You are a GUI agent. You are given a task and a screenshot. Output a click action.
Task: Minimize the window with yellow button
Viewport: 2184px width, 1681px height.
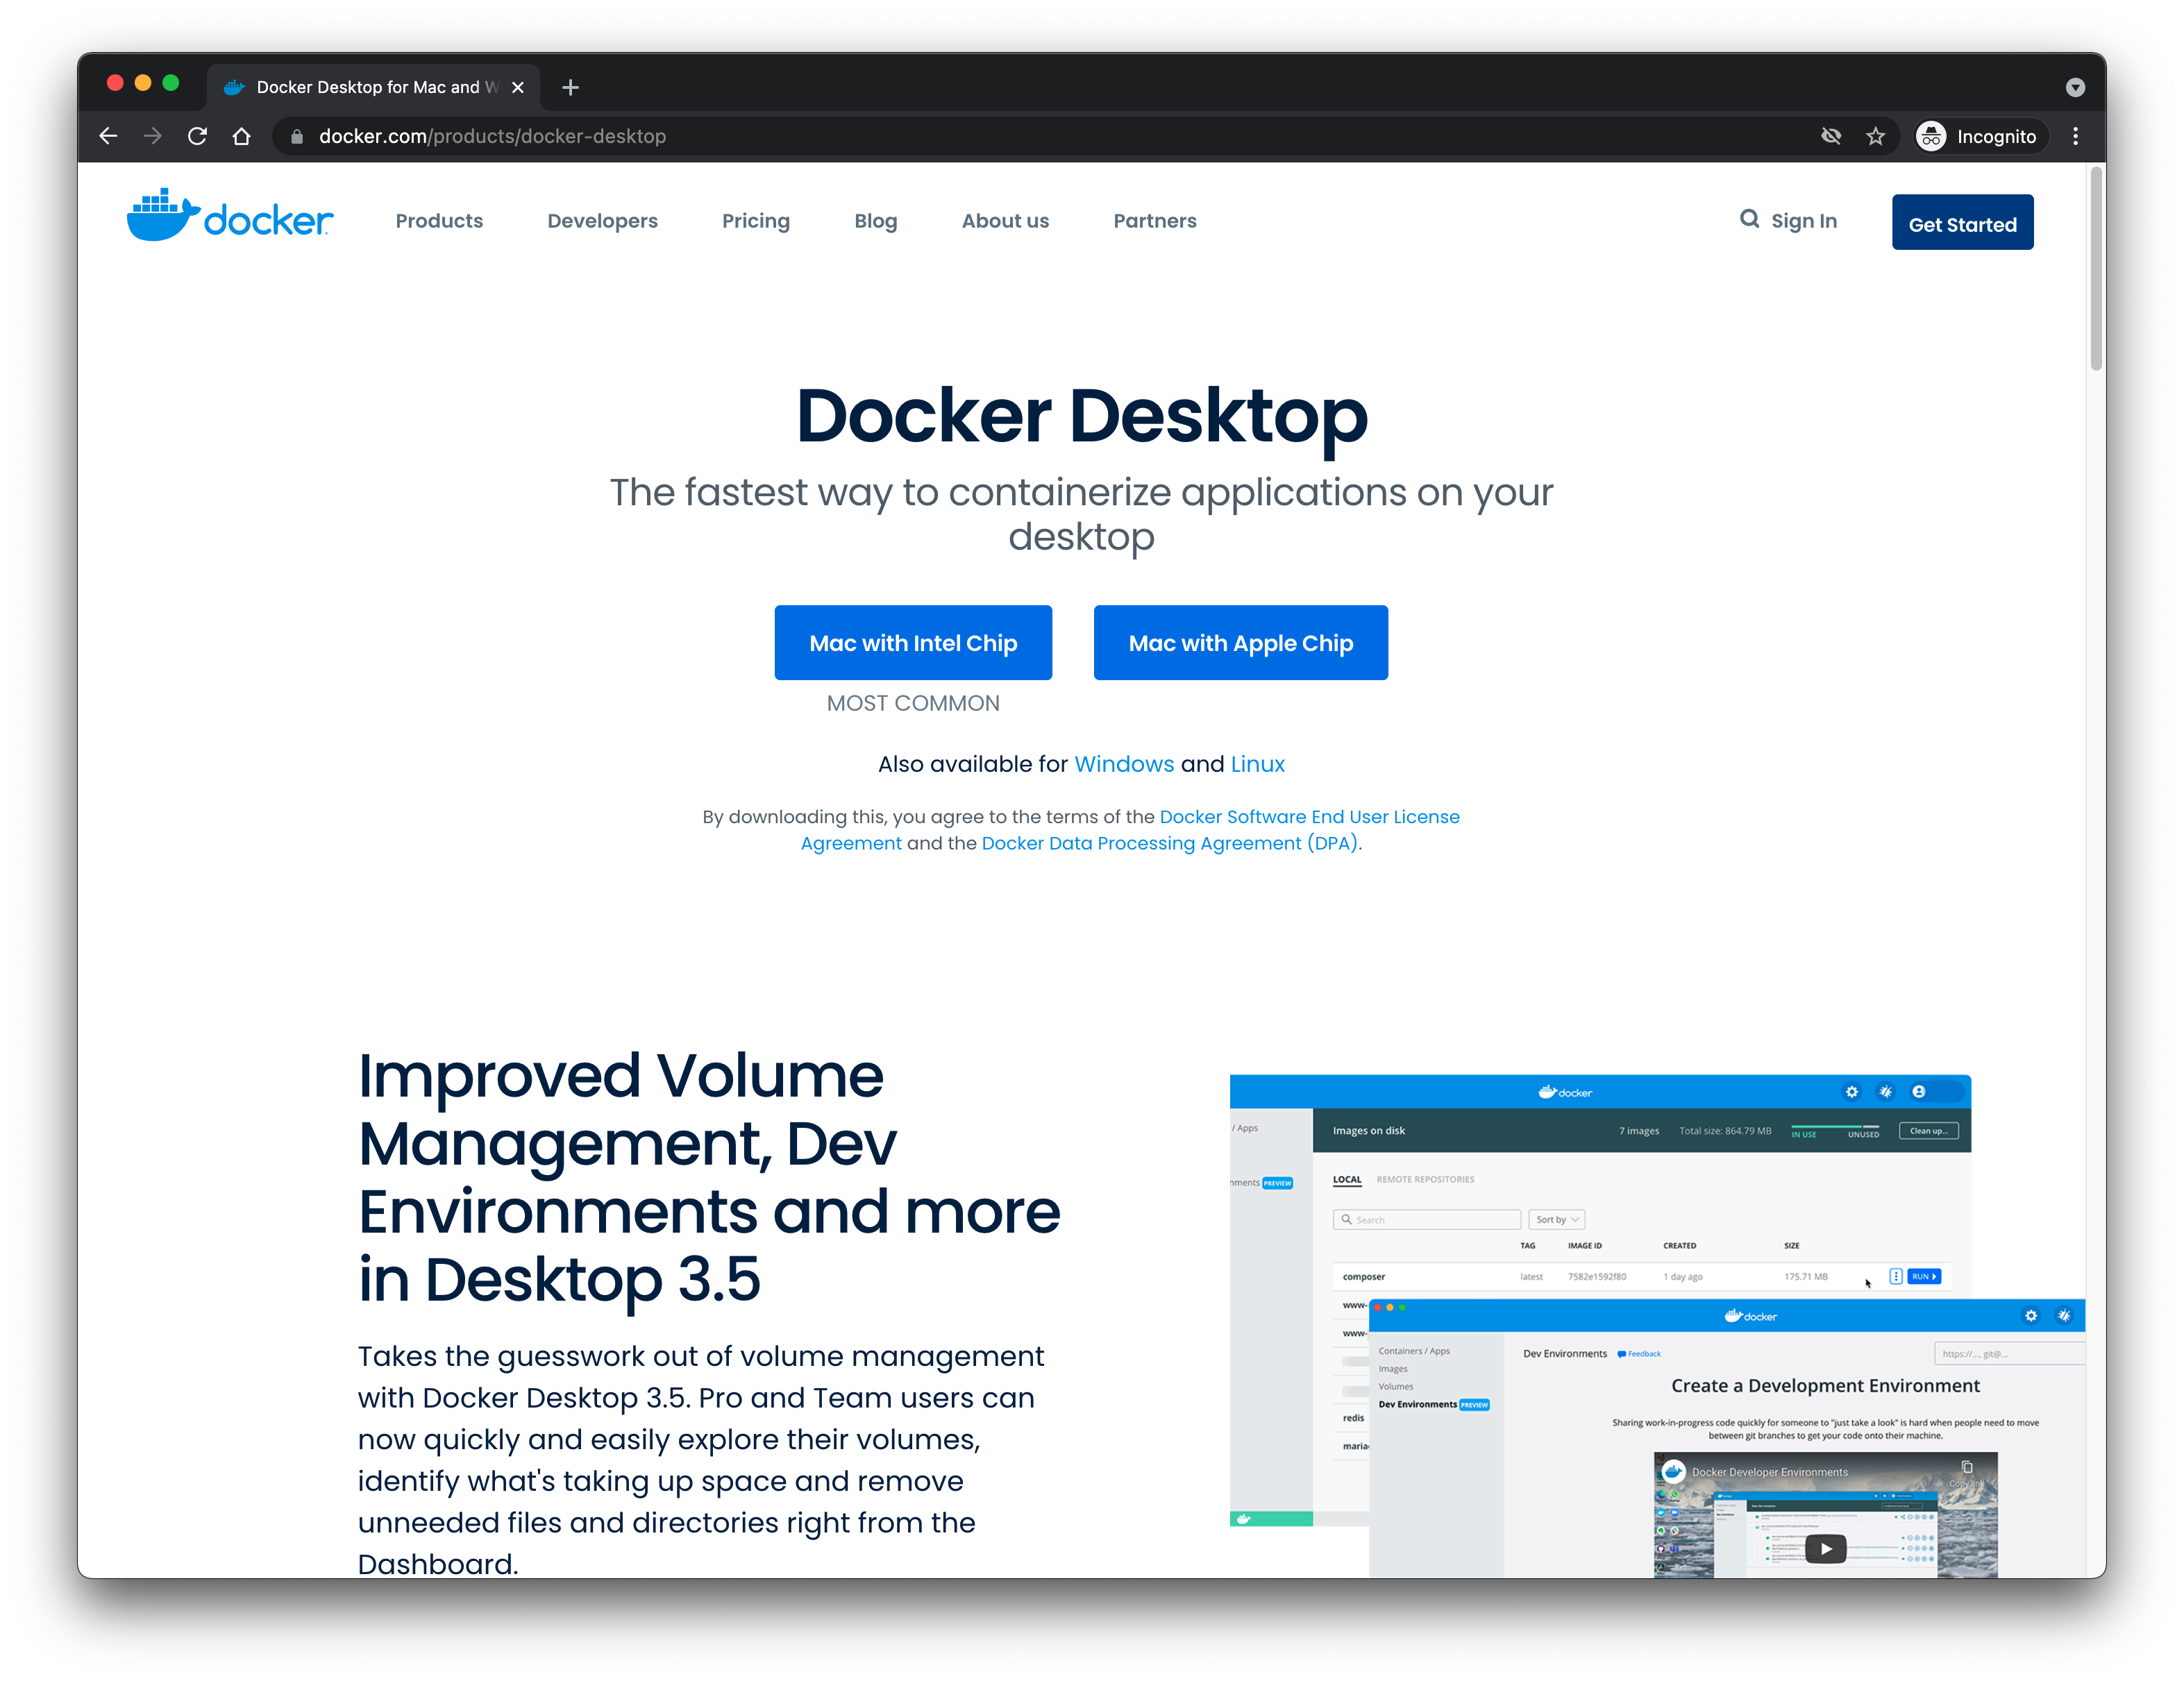point(143,83)
